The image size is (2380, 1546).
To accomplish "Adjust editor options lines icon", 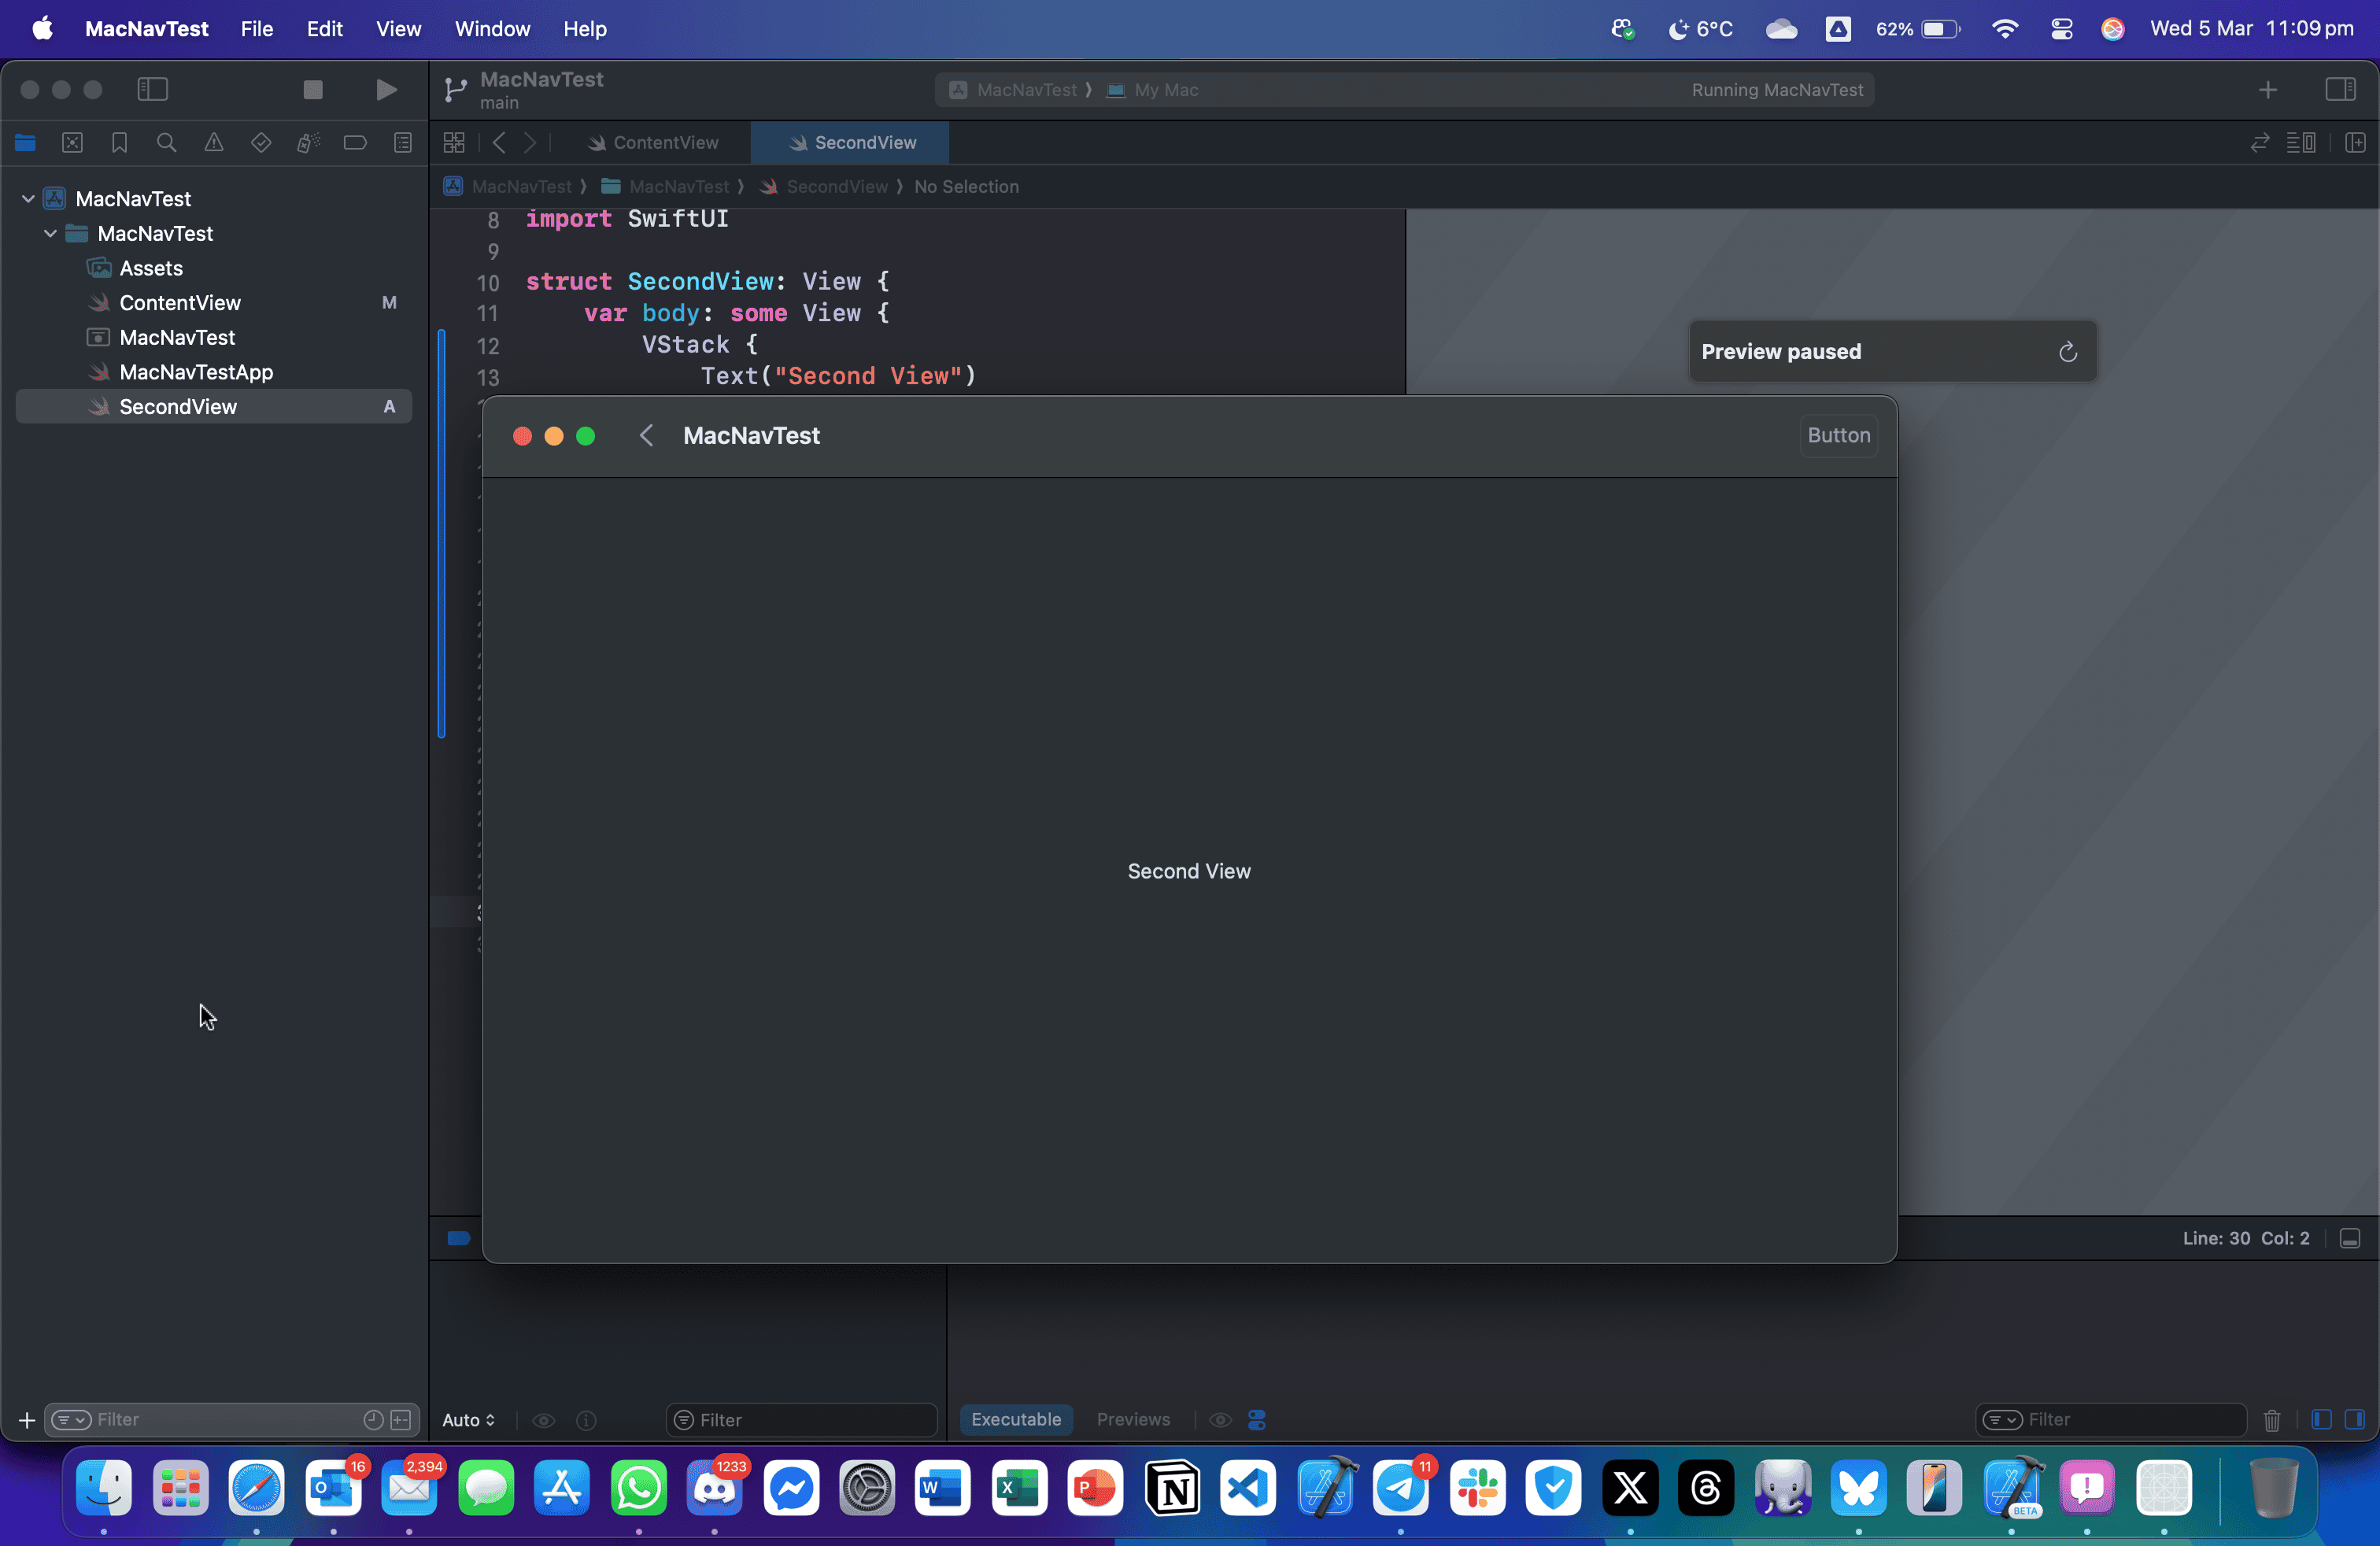I will tap(2301, 143).
